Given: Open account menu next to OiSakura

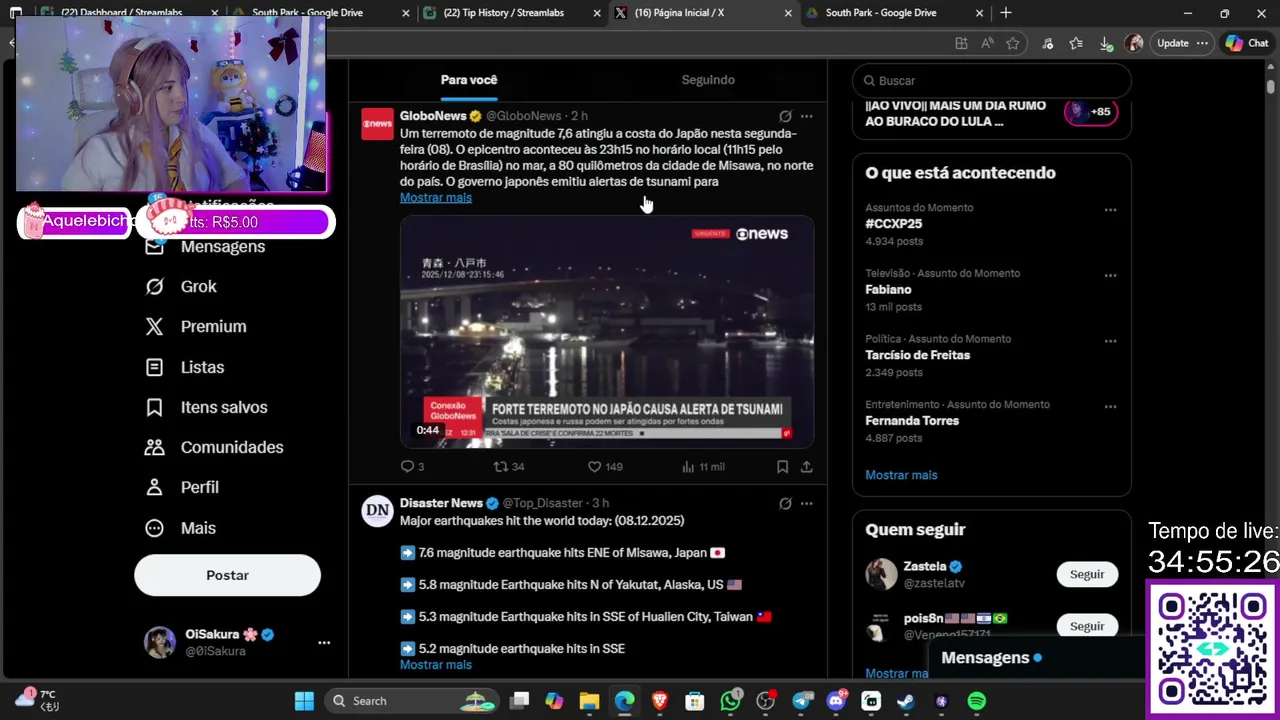Looking at the screenshot, I should (x=324, y=643).
